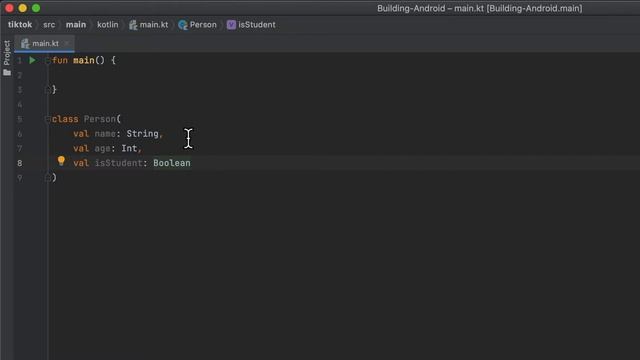This screenshot has height=360, width=640.
Task: Click the 'fun' keyword on line 1
Action: [x=60, y=60]
